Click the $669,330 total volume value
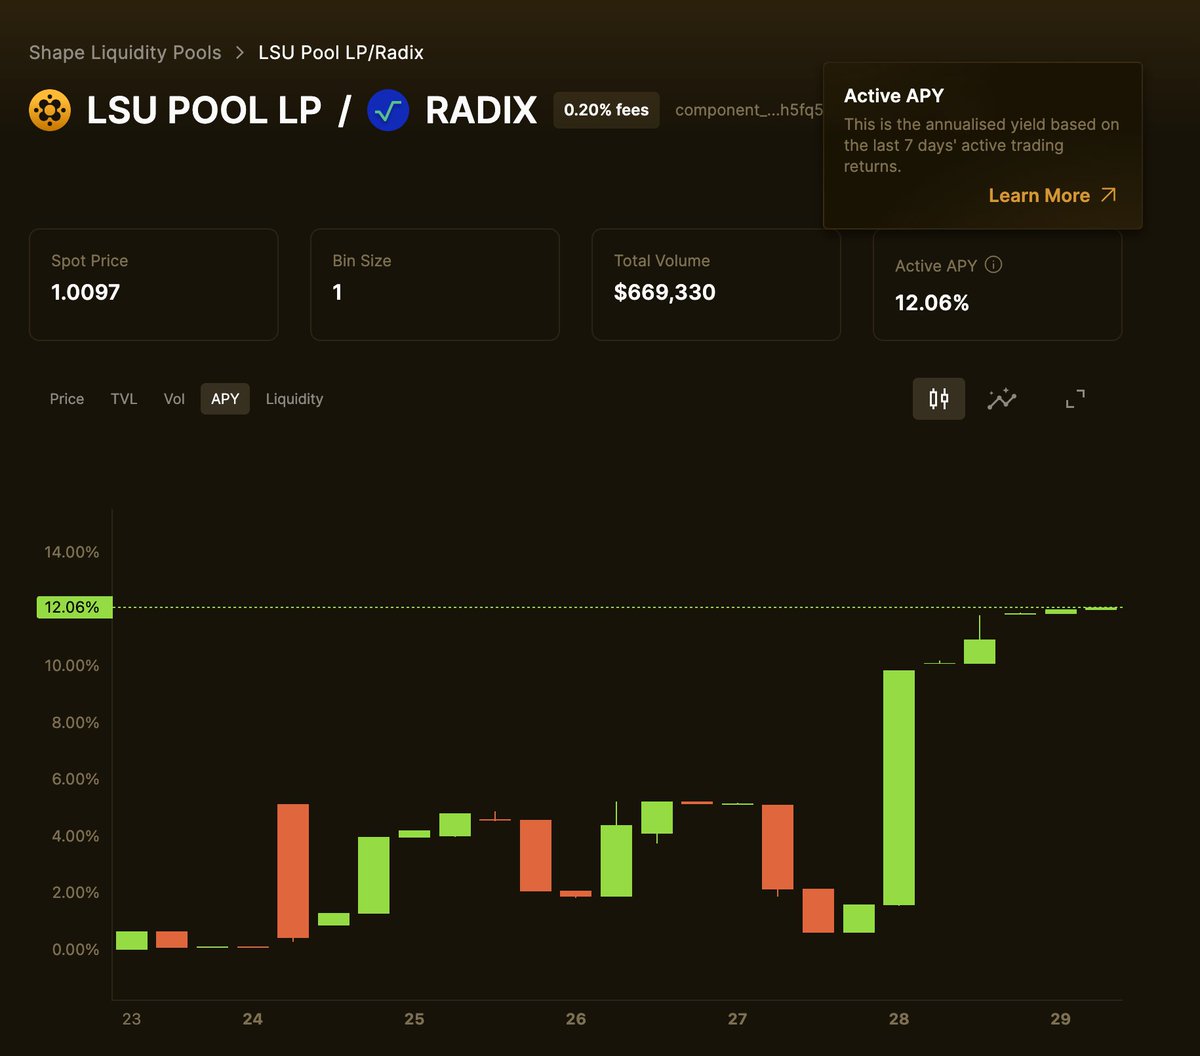The height and width of the screenshot is (1056, 1200). point(665,292)
